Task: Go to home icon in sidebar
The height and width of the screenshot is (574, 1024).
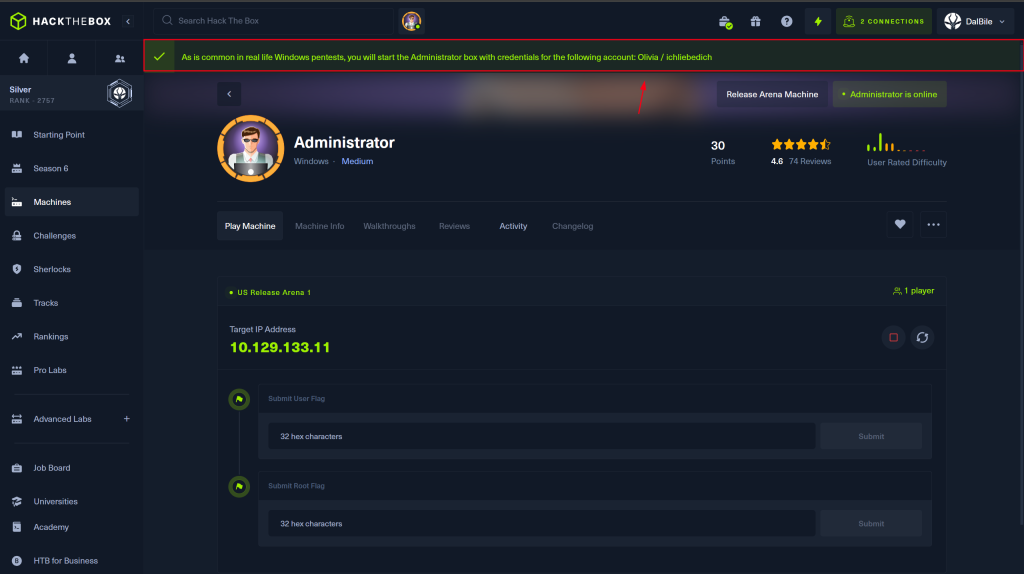Action: (24, 58)
